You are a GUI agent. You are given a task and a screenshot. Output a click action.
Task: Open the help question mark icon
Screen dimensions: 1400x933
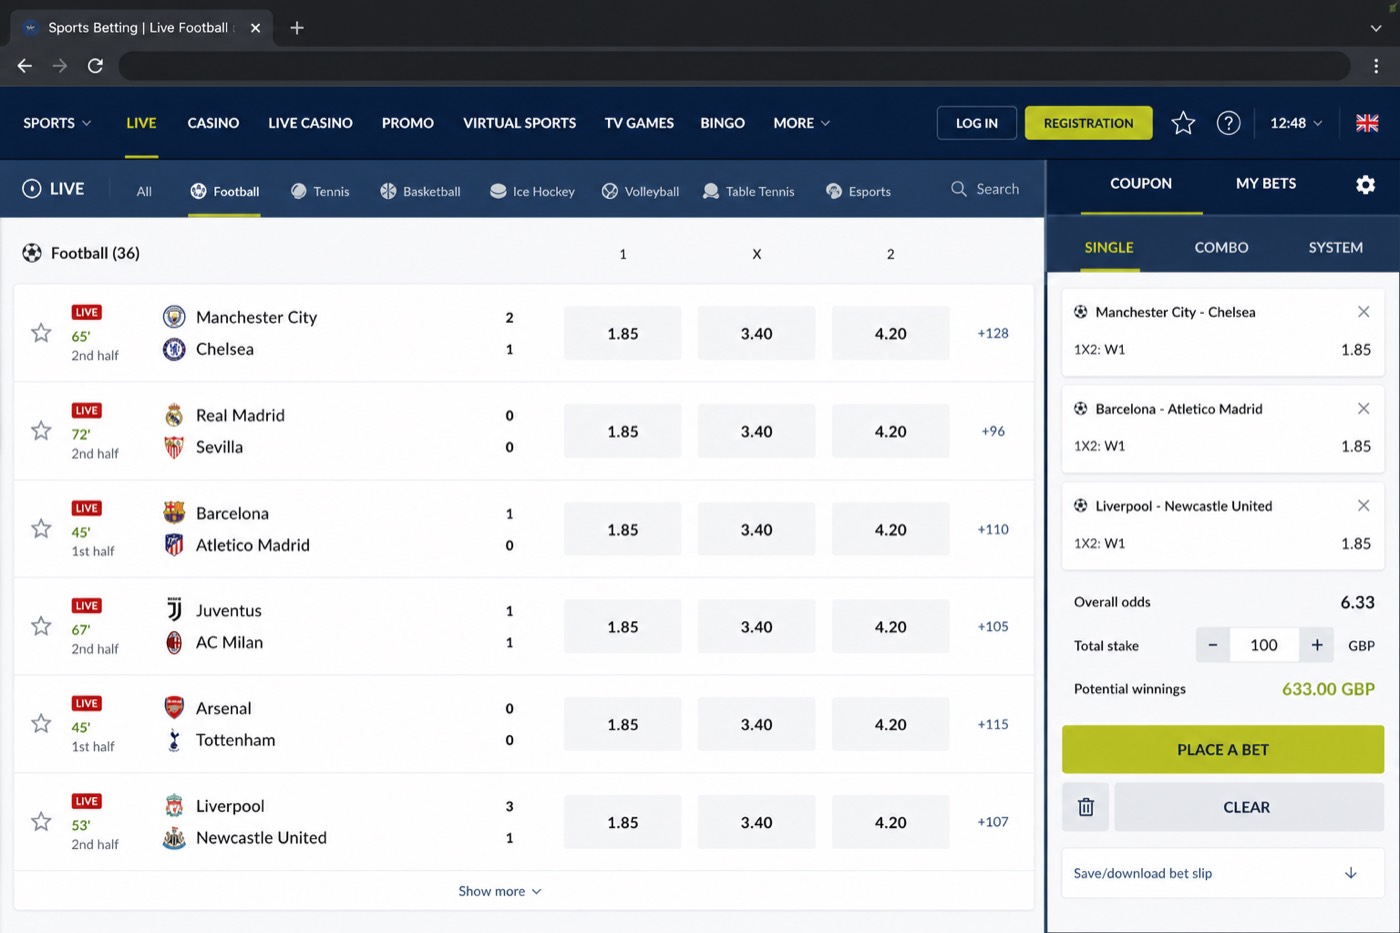pos(1228,123)
